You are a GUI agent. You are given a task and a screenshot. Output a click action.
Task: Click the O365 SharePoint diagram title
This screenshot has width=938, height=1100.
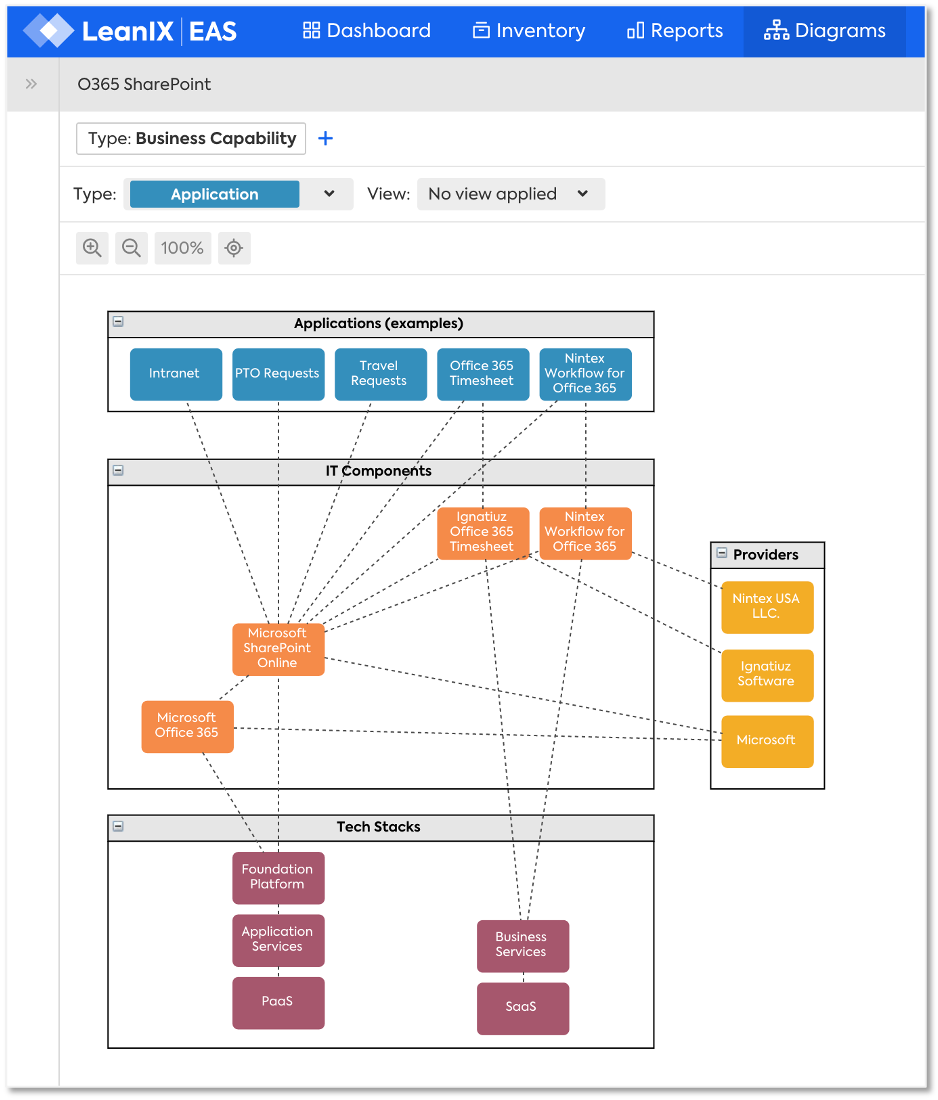tap(144, 84)
